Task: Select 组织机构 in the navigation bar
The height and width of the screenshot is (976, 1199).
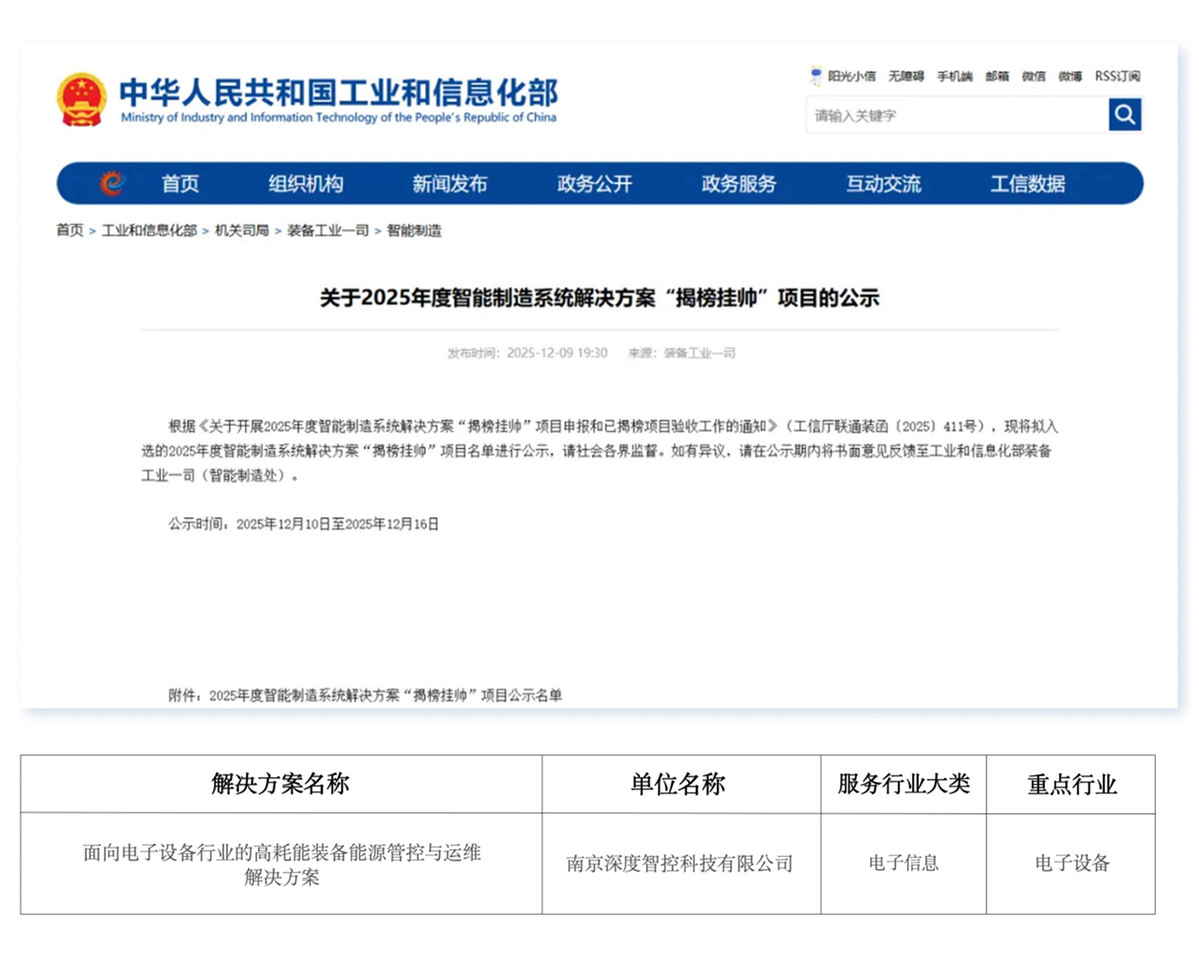Action: point(305,184)
